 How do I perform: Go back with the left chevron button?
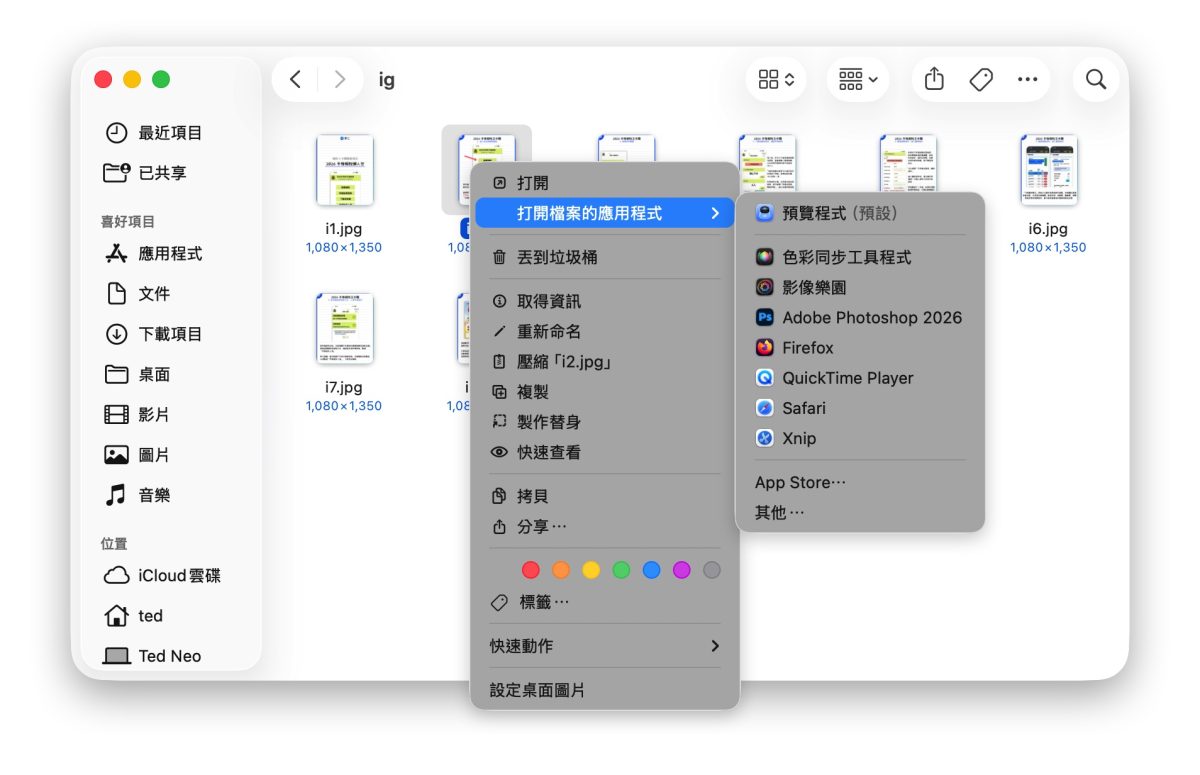(x=295, y=80)
